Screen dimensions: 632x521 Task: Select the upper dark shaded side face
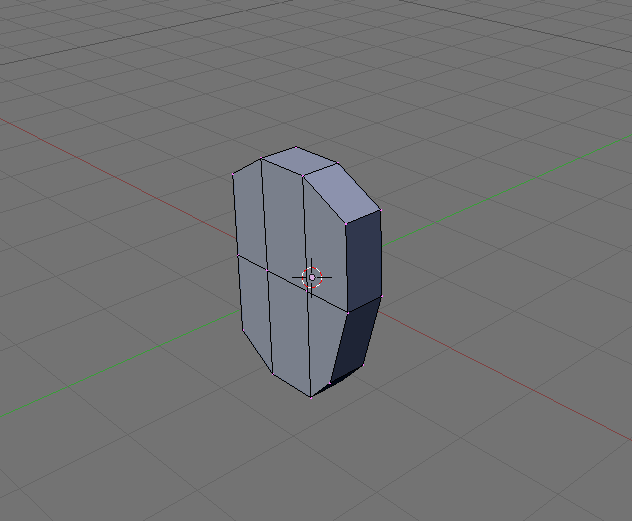point(364,261)
